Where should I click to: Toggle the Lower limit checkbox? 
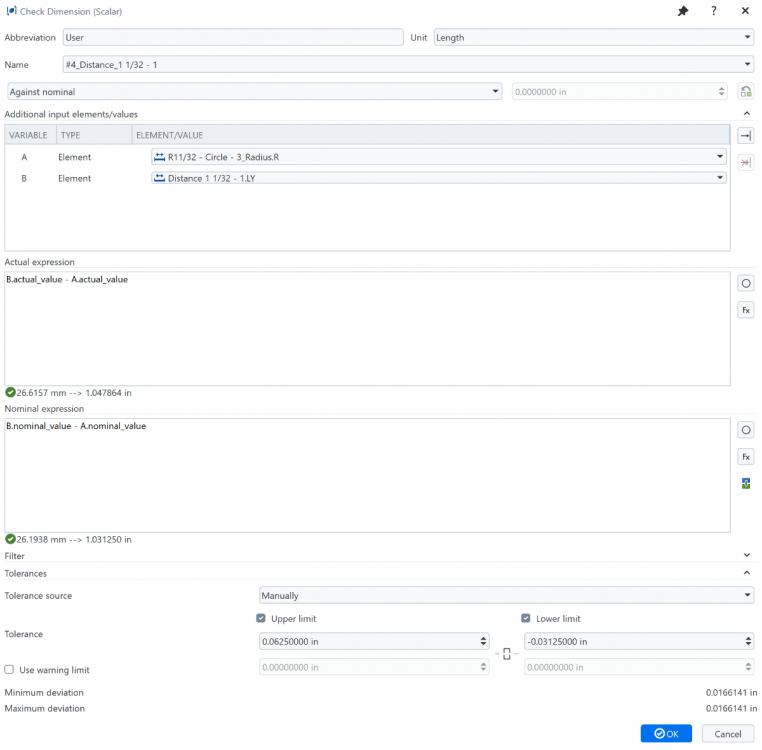[x=526, y=619]
